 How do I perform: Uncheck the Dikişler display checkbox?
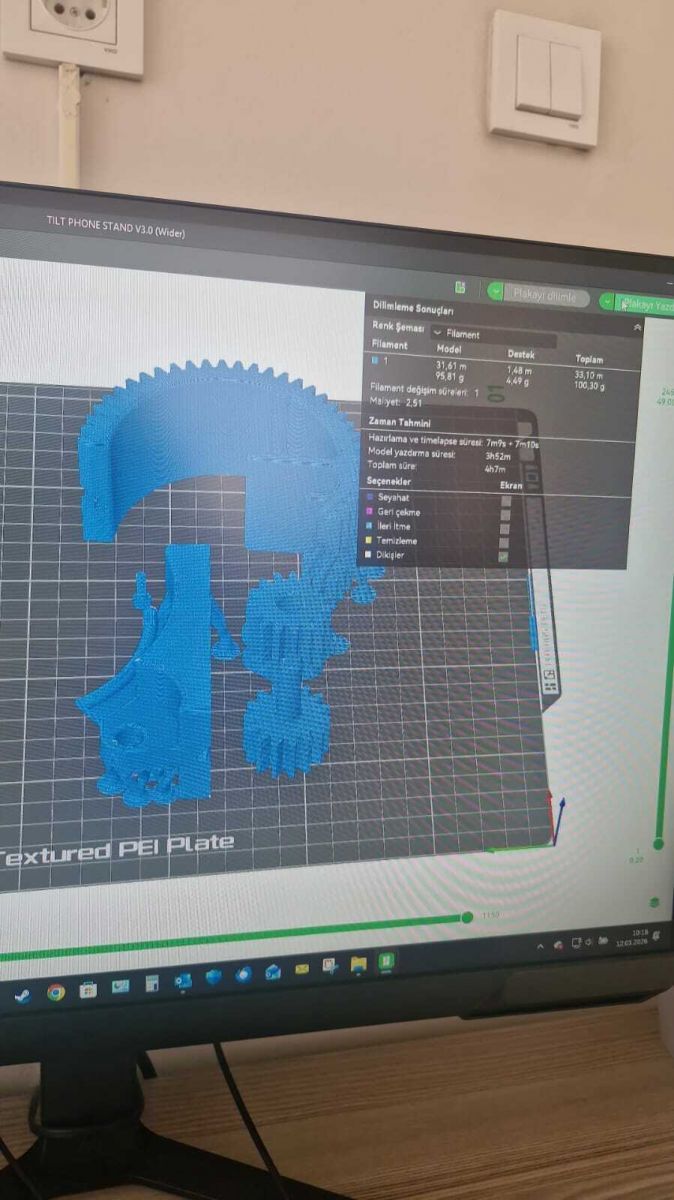pos(504,556)
